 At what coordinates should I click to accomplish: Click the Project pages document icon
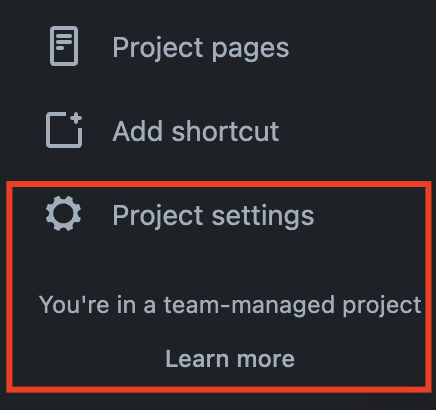[64, 46]
